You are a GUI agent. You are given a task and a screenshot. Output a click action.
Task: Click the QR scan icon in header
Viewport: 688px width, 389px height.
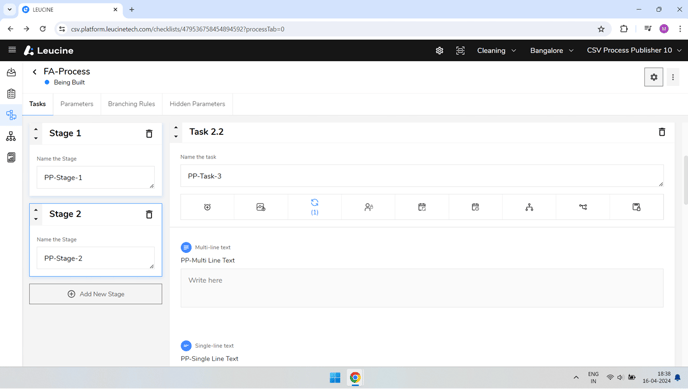click(460, 50)
